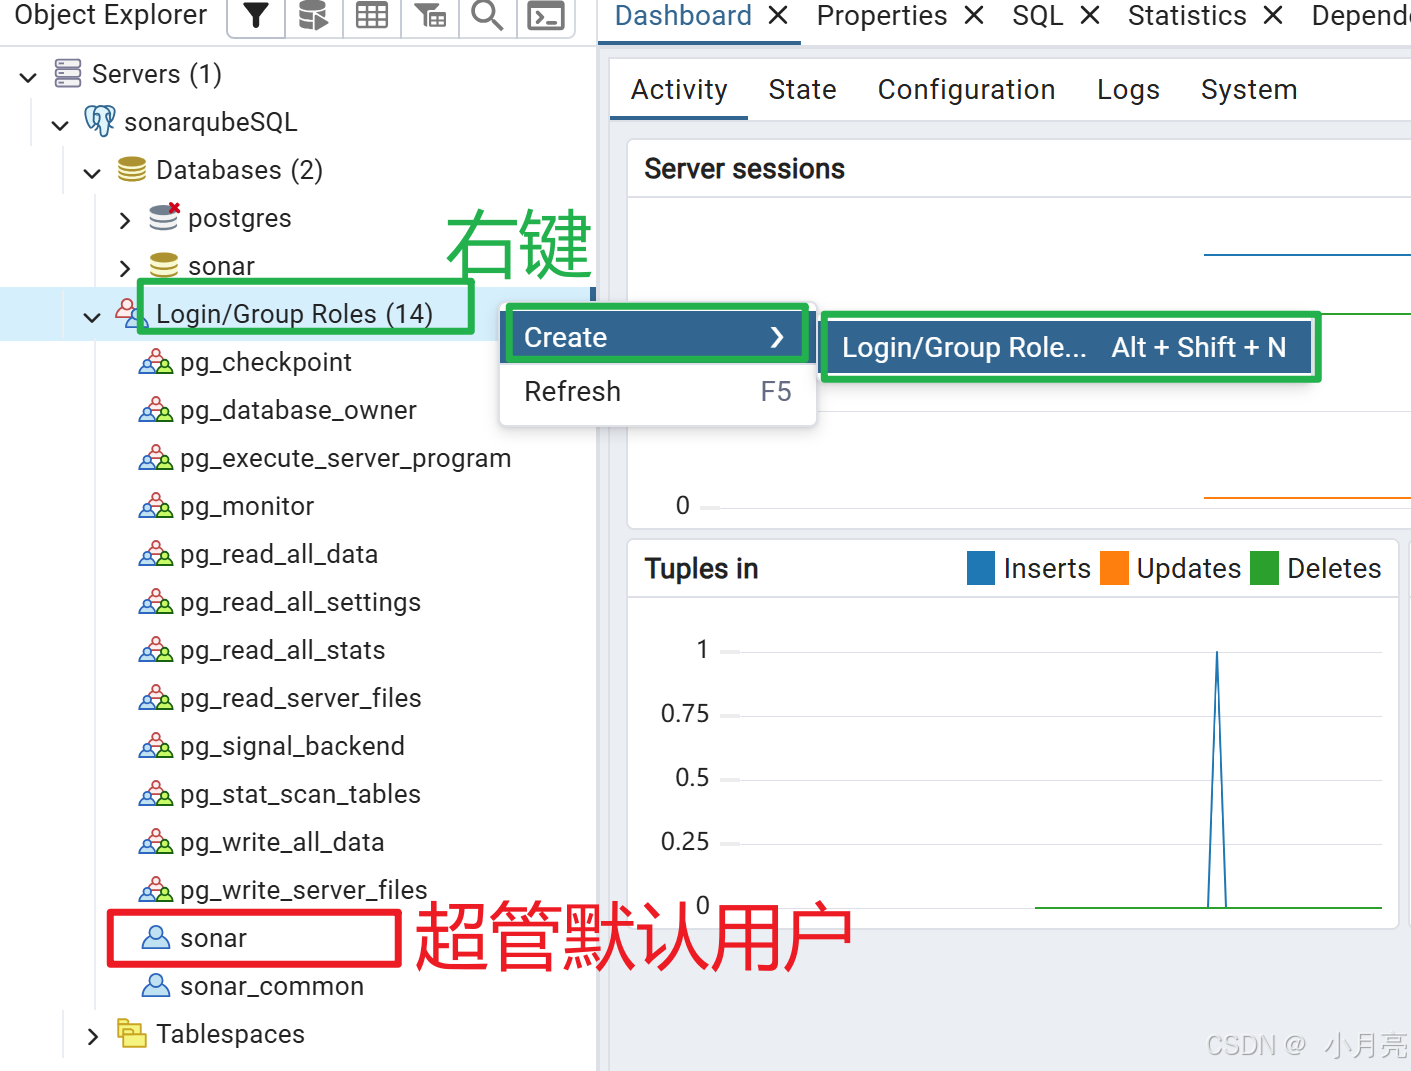This screenshot has width=1411, height=1071.
Task: Close the Properties tab
Action: 974,15
